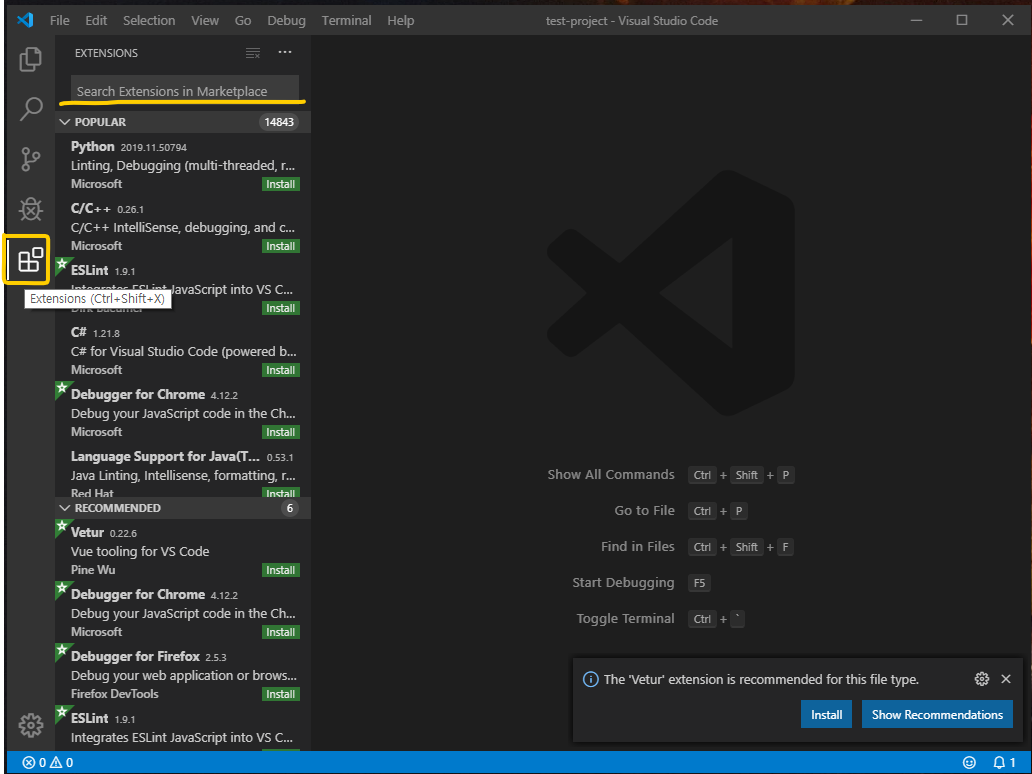The width and height of the screenshot is (1032, 774).
Task: Install the Vetur extension from Recommended list
Action: [x=280, y=570]
